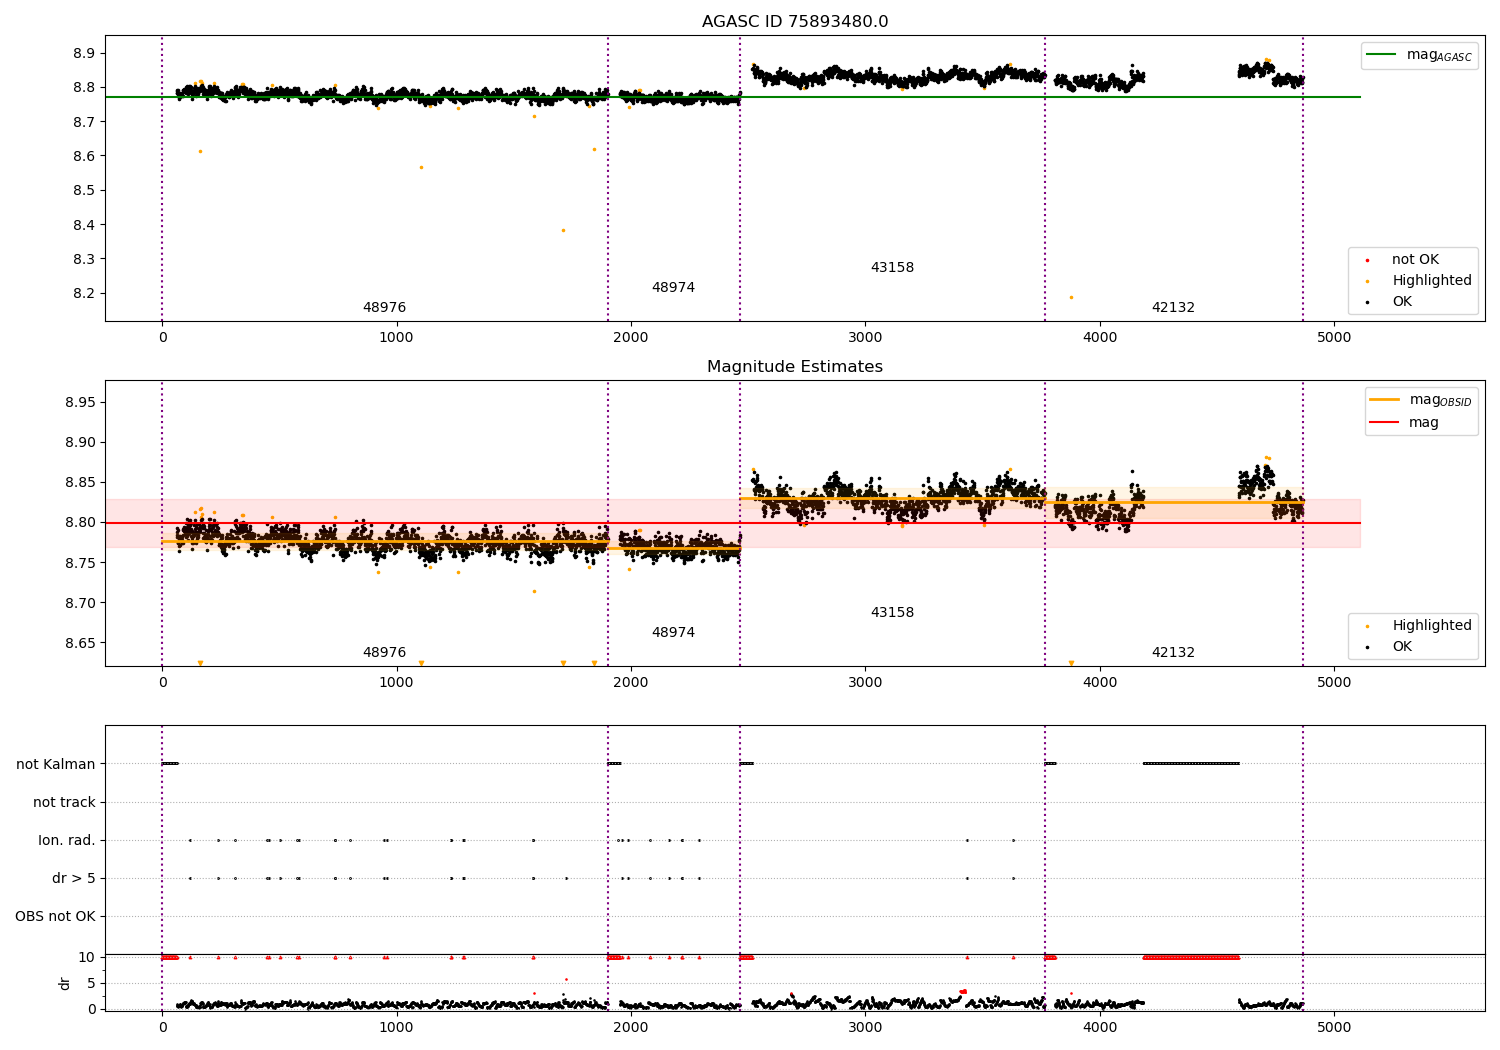Click the 3000 x-tick on the middle plot
The width and height of the screenshot is (1500, 1050).
click(865, 682)
